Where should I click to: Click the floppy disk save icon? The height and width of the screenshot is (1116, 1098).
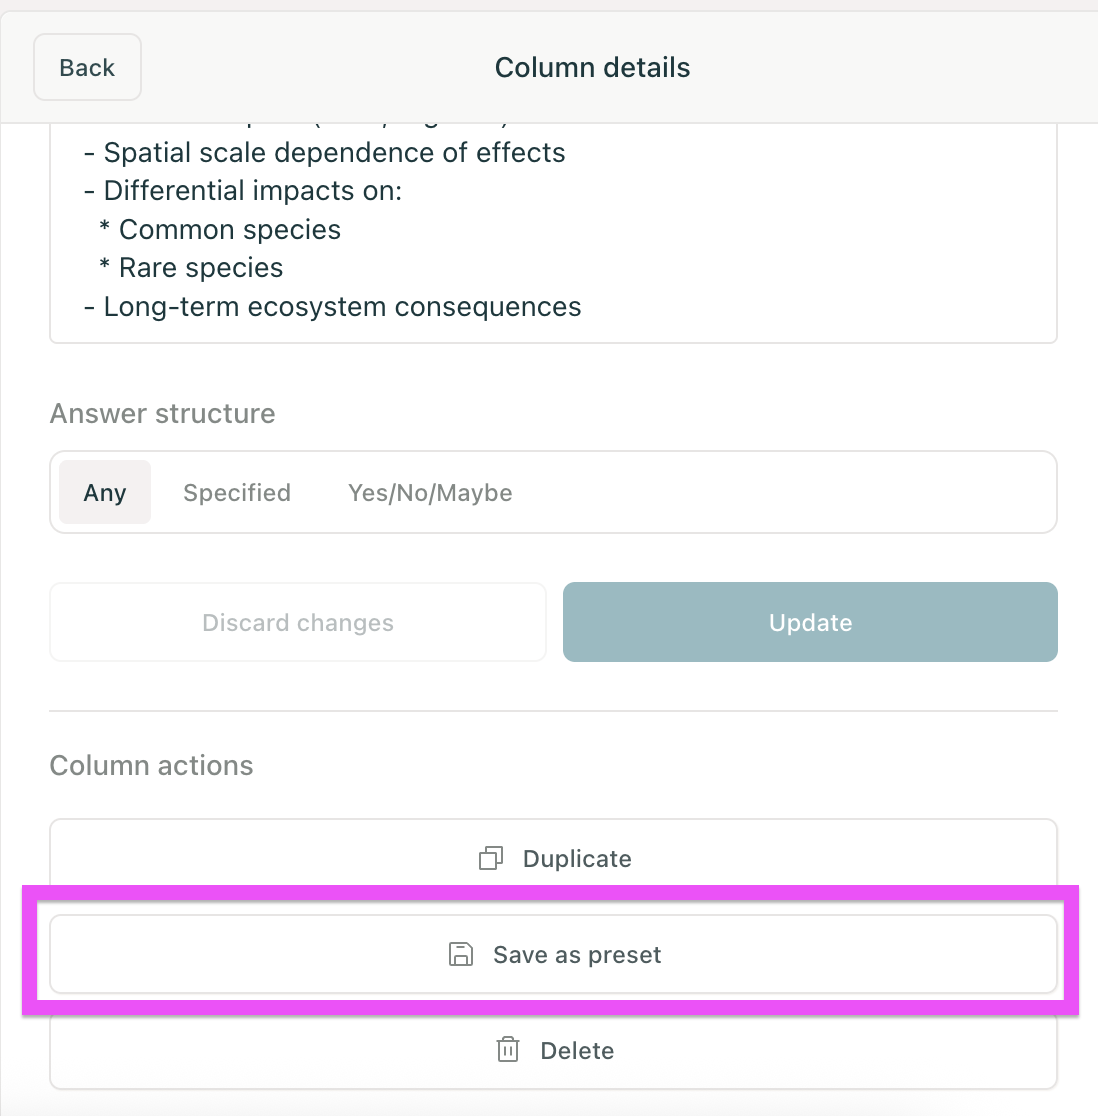click(460, 954)
